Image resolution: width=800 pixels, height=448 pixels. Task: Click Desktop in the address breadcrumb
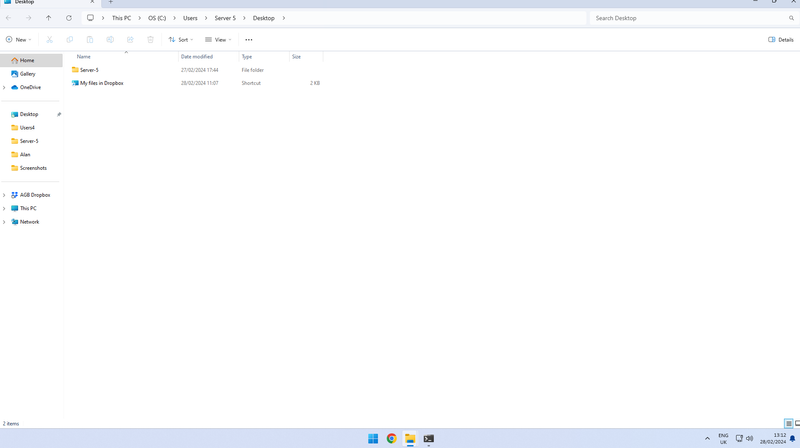[263, 18]
